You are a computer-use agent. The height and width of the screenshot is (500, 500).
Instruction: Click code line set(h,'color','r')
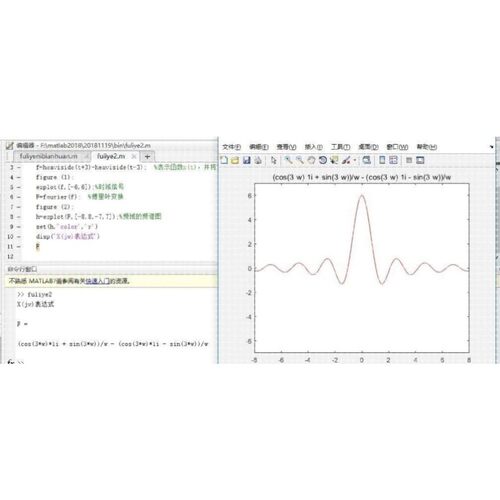click(67, 227)
